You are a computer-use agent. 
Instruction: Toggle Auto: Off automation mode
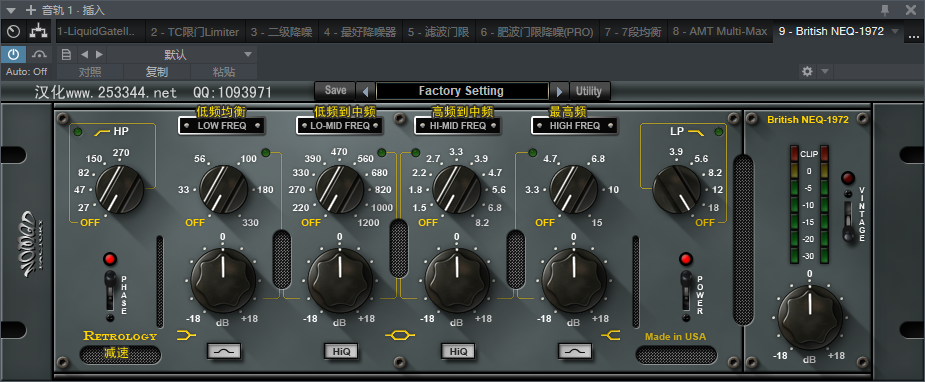coord(27,71)
